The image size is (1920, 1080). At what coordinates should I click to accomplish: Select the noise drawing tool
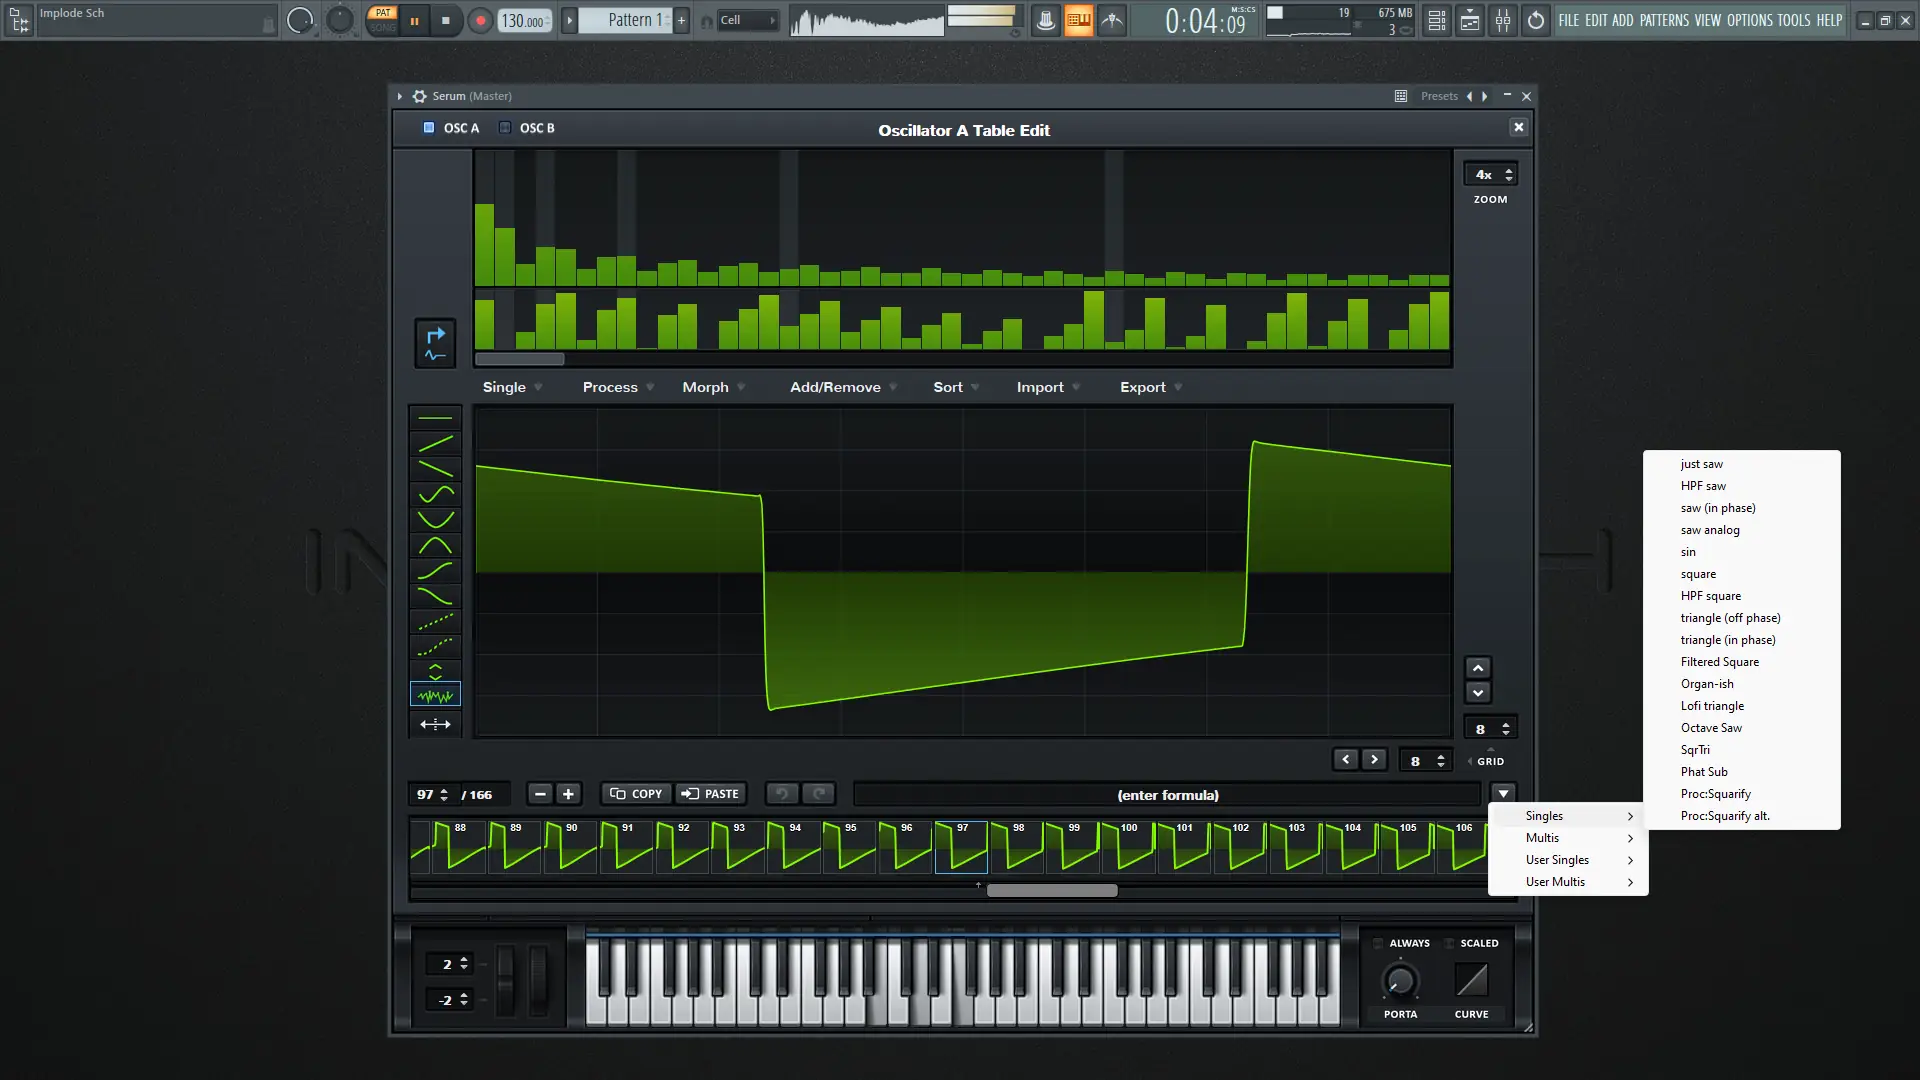435,694
